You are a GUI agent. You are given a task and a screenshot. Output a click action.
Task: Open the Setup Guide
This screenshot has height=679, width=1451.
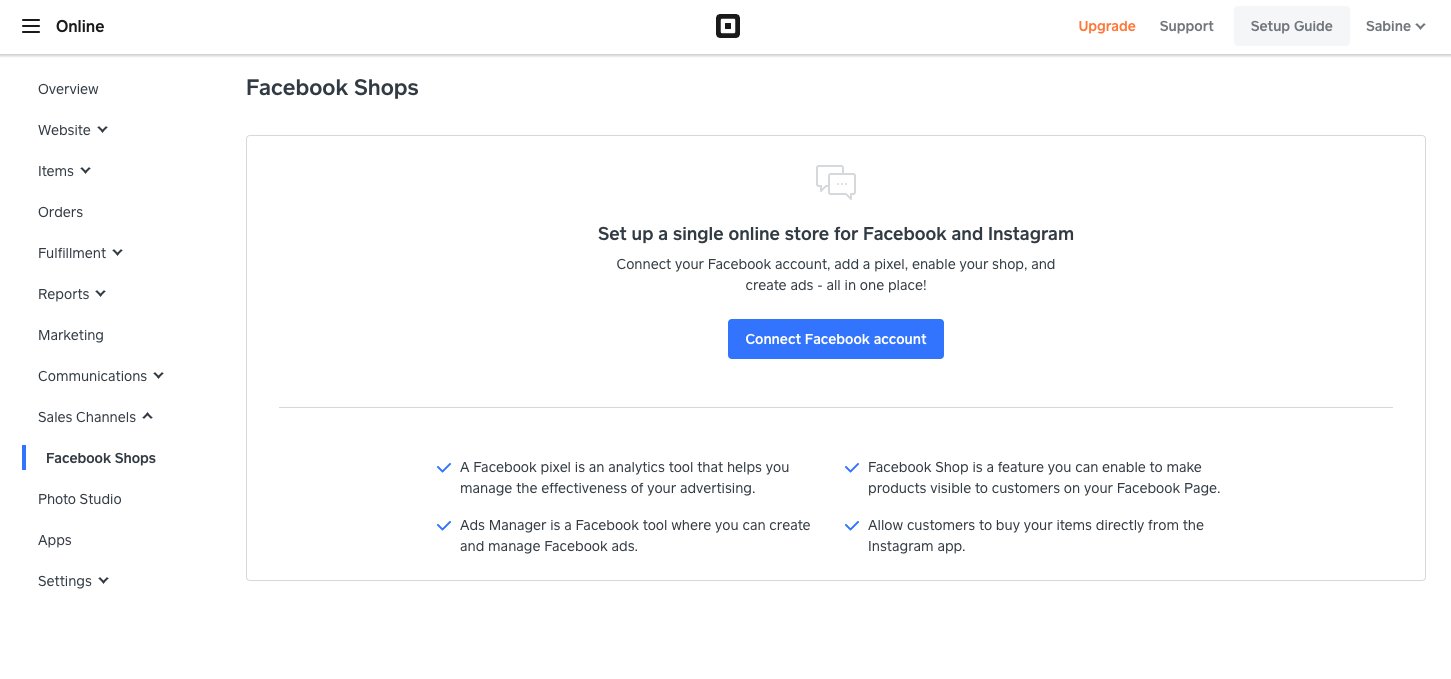pos(1290,26)
